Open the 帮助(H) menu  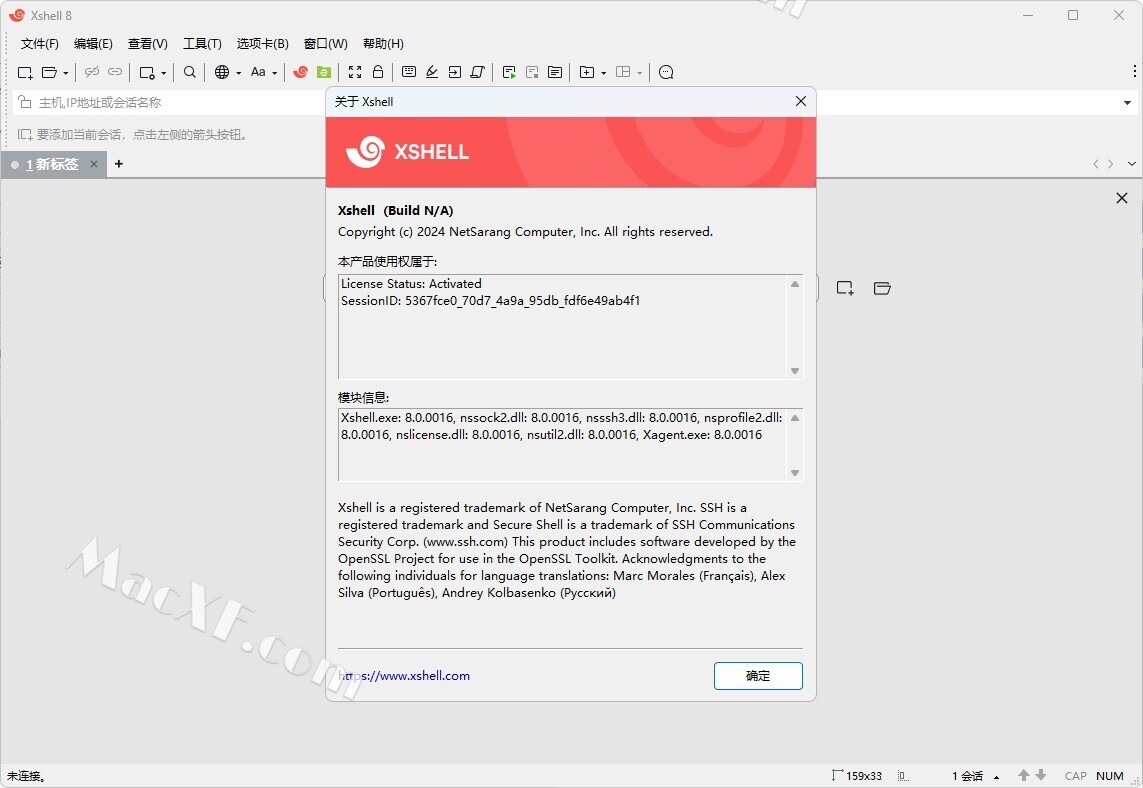(x=383, y=44)
